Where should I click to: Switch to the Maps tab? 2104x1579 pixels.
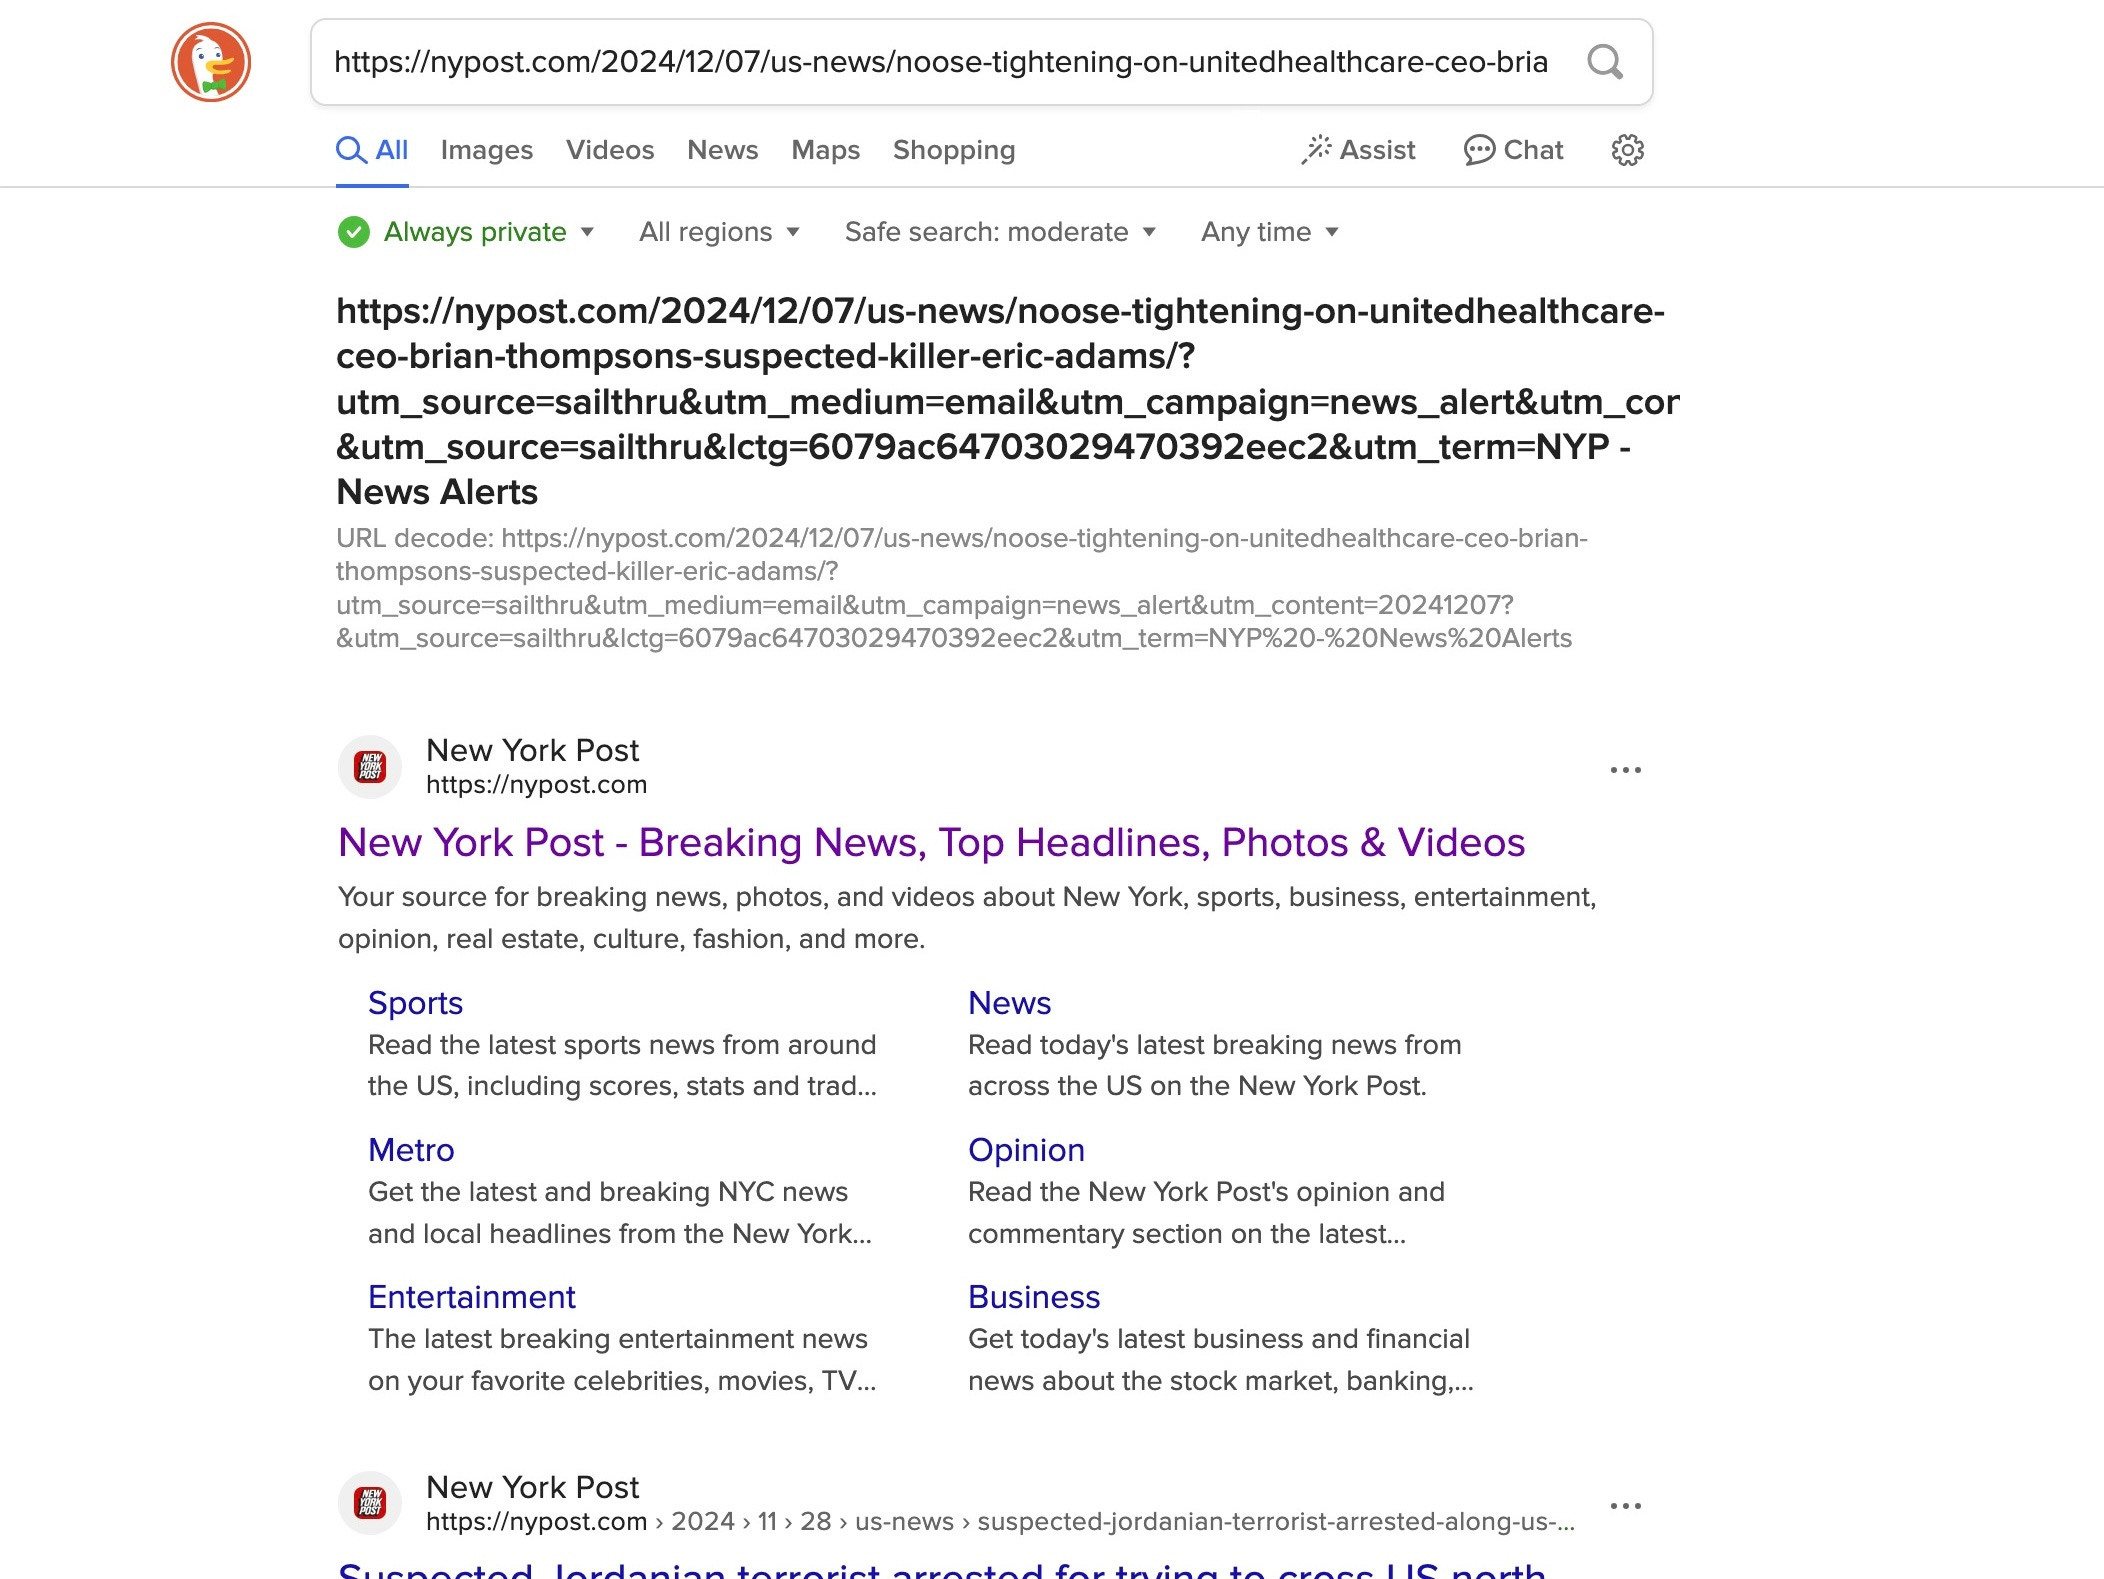826,150
